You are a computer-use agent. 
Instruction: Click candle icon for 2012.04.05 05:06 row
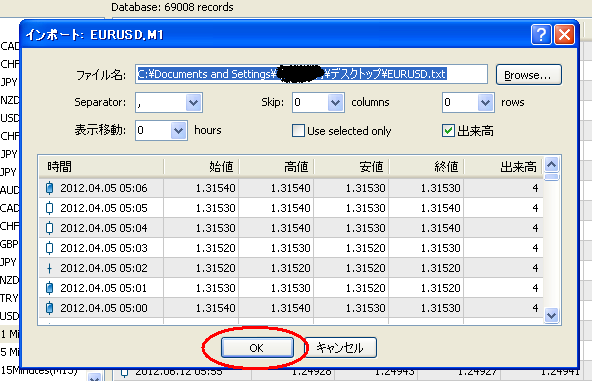(49, 188)
